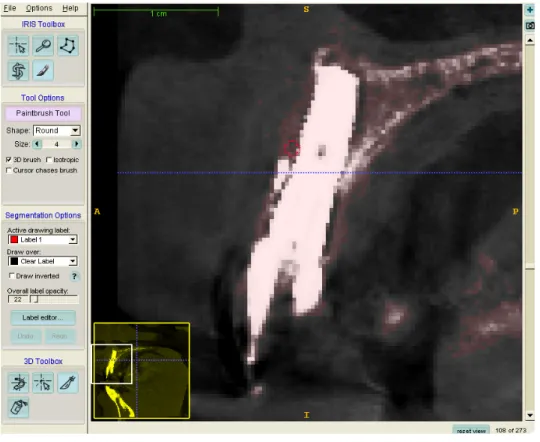Click the opacity value field showing 22
Screen dimensions: 540x442
point(18,299)
